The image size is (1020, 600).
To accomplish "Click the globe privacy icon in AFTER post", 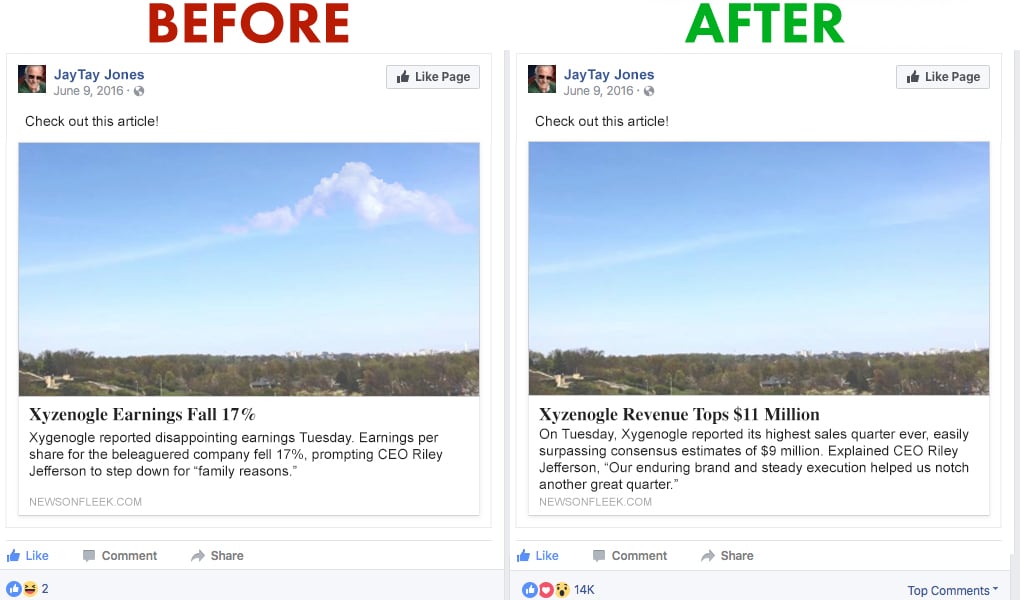I will (x=649, y=91).
